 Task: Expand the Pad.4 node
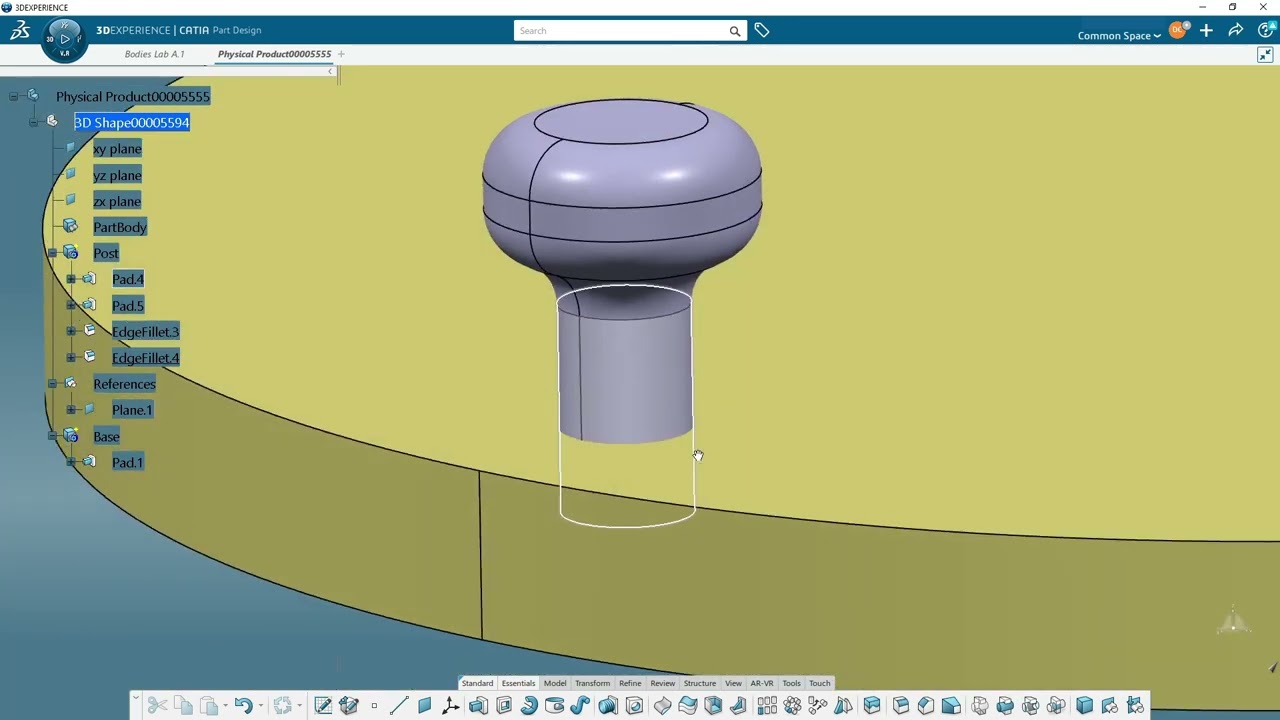[71, 279]
